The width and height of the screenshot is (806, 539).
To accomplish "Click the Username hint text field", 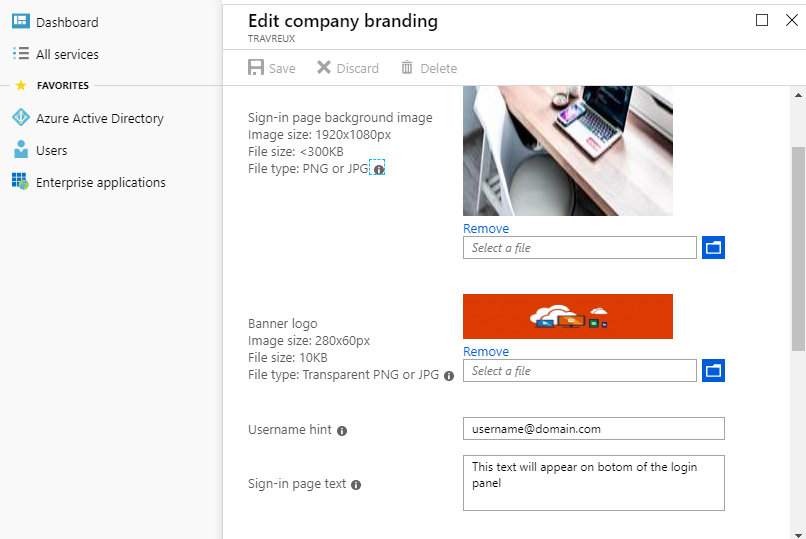I will (x=593, y=429).
